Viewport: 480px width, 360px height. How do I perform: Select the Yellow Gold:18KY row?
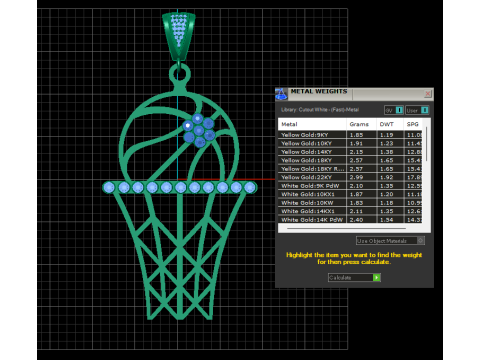point(350,160)
